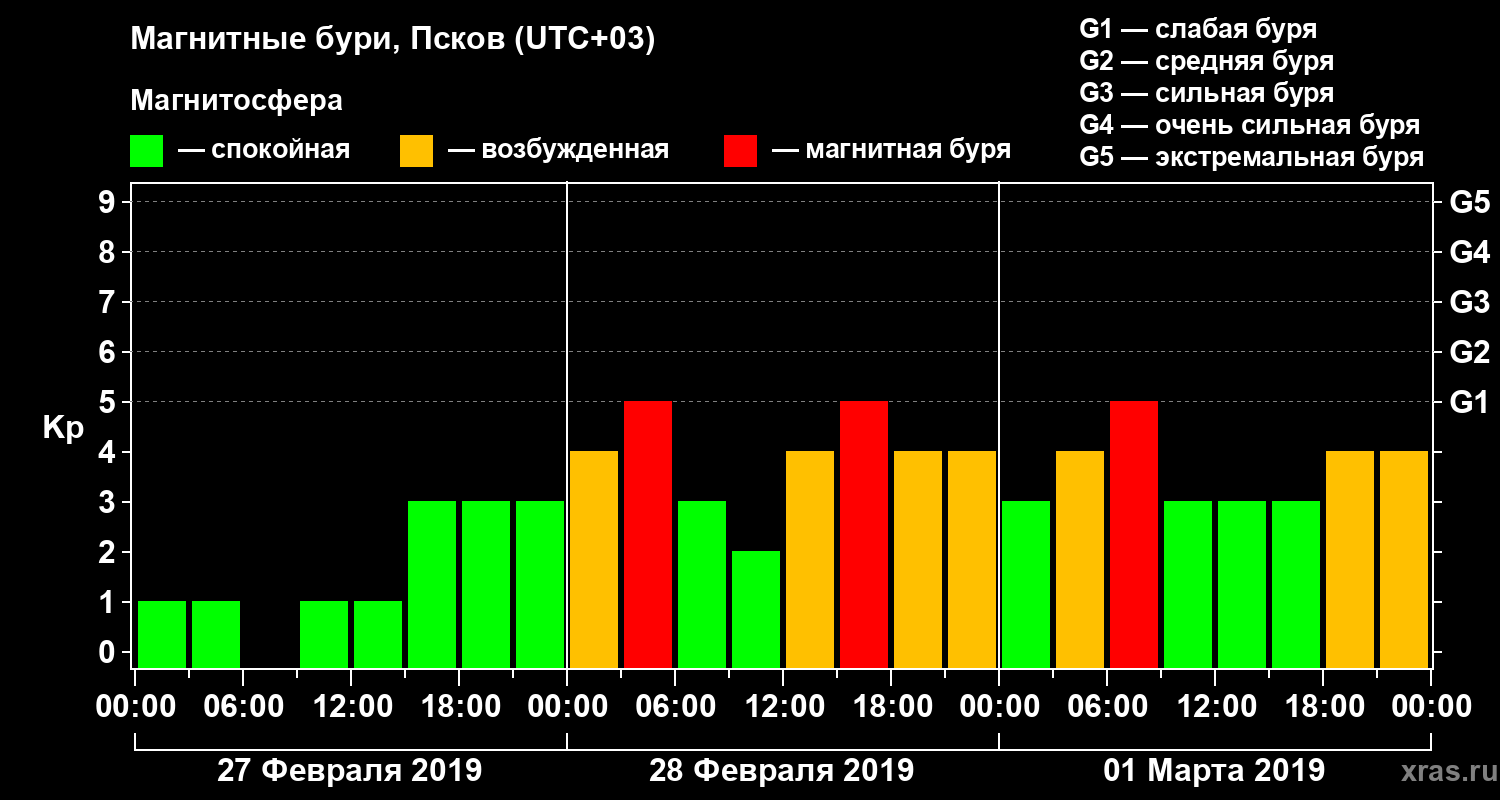Viewport: 1500px width, 800px height.
Task: Click the yellow bar for 28 February 12:00–15:00
Action: [x=810, y=560]
